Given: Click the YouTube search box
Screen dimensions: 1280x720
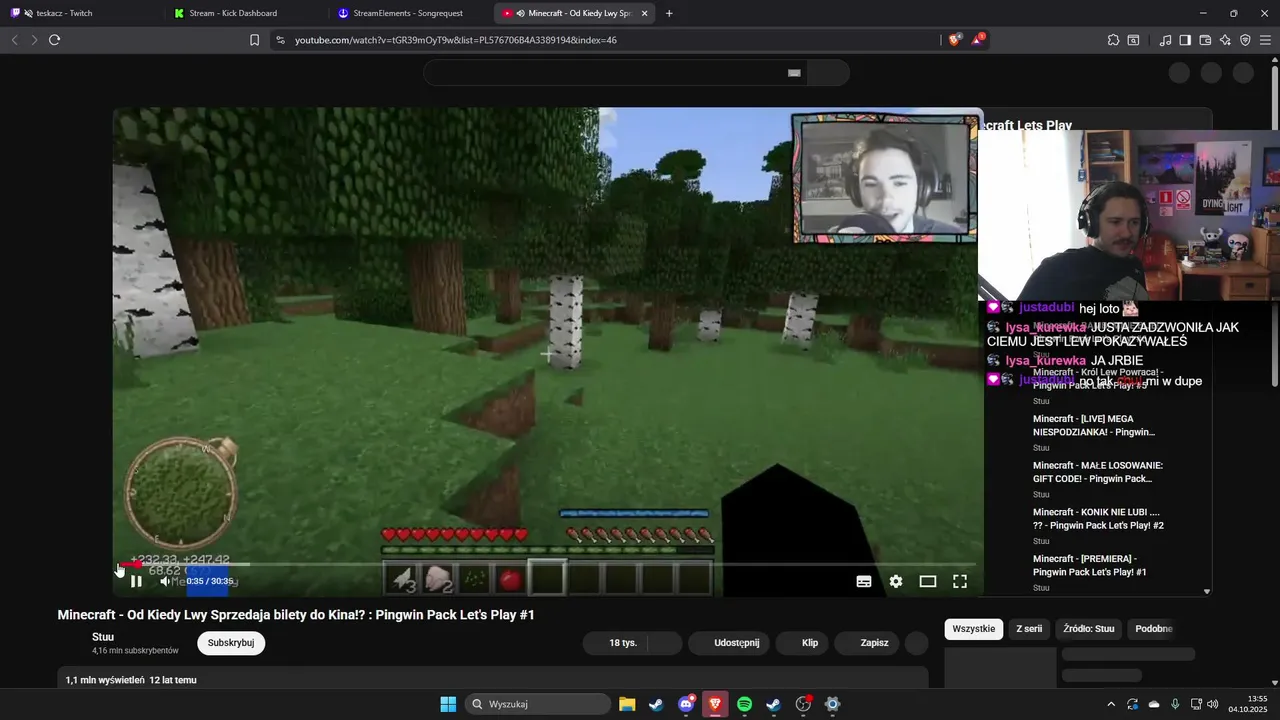Looking at the screenshot, I should click(x=615, y=73).
